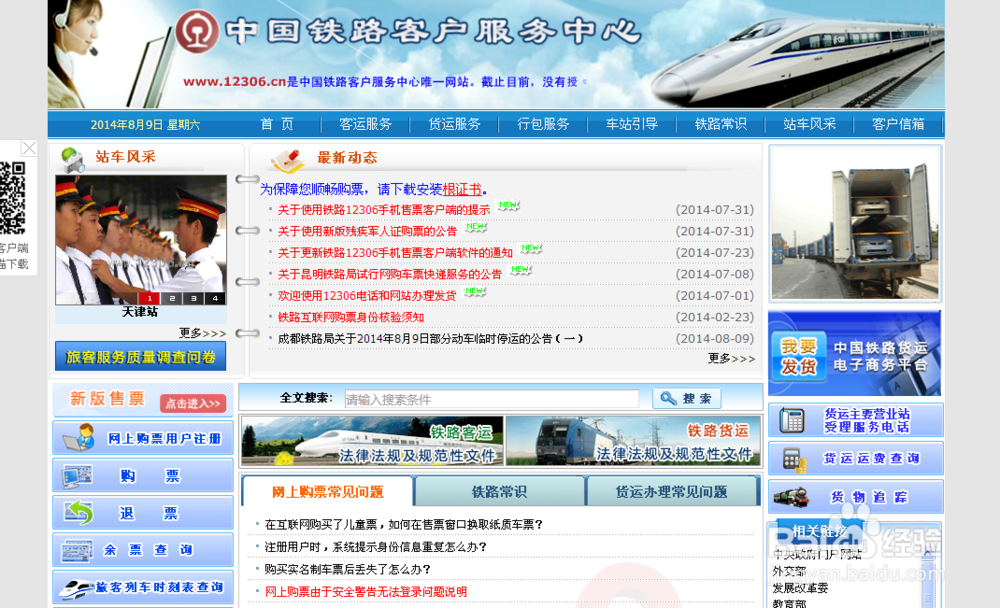Scan area: click the QR code image
Image resolution: width=1000 pixels, height=608 pixels.
tap(12, 198)
